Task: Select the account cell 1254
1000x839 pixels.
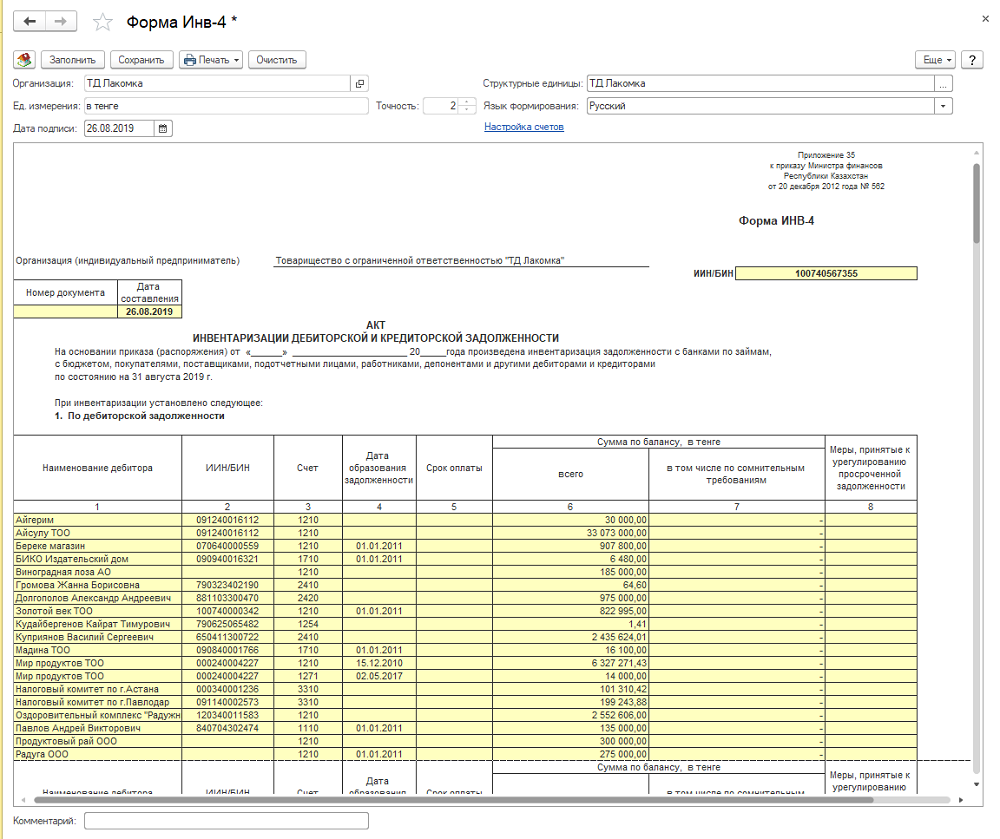Action: (308, 624)
